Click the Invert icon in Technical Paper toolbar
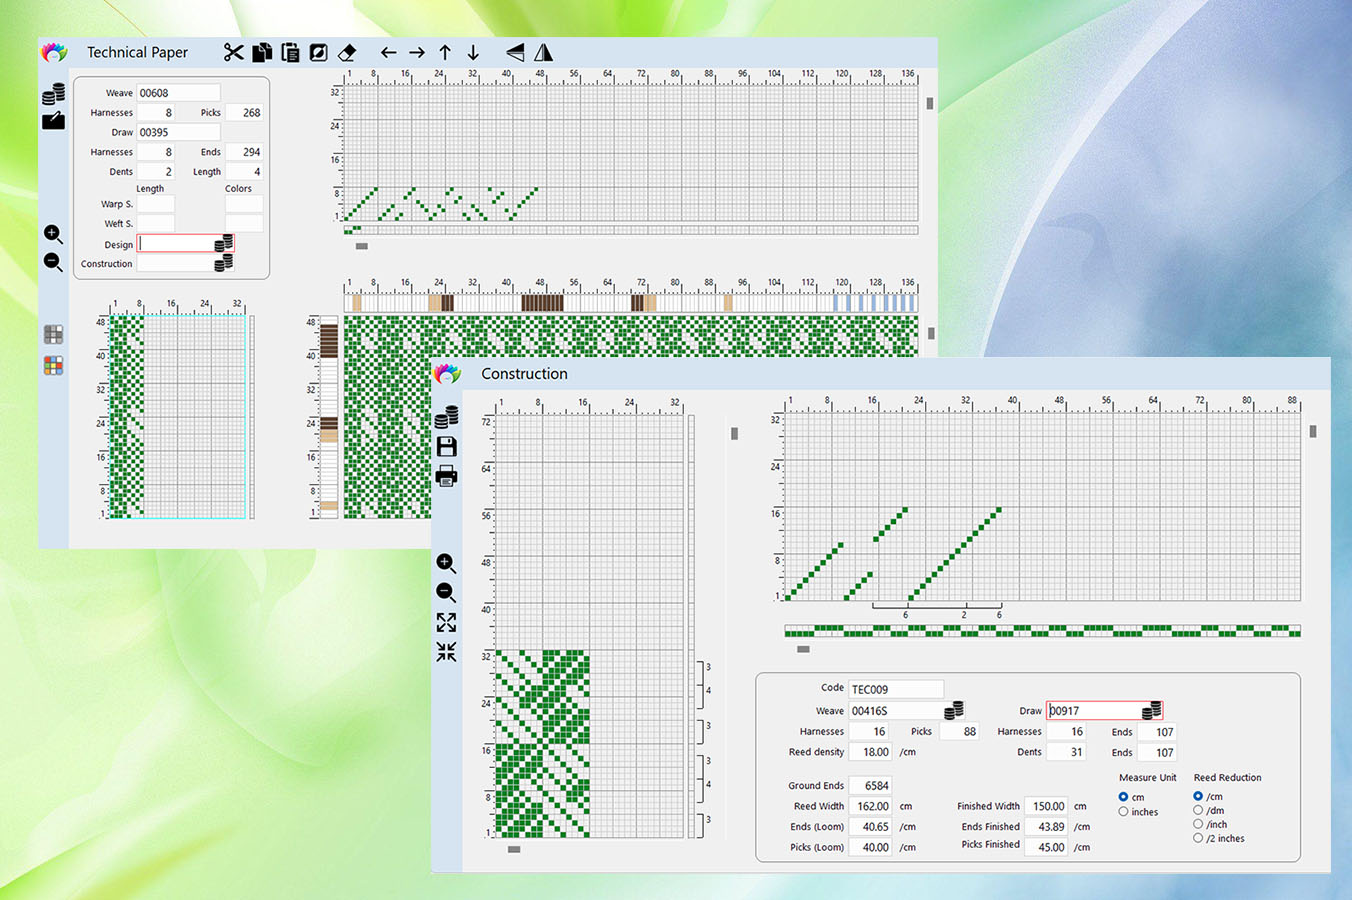Viewport: 1352px width, 900px height. tap(318, 53)
